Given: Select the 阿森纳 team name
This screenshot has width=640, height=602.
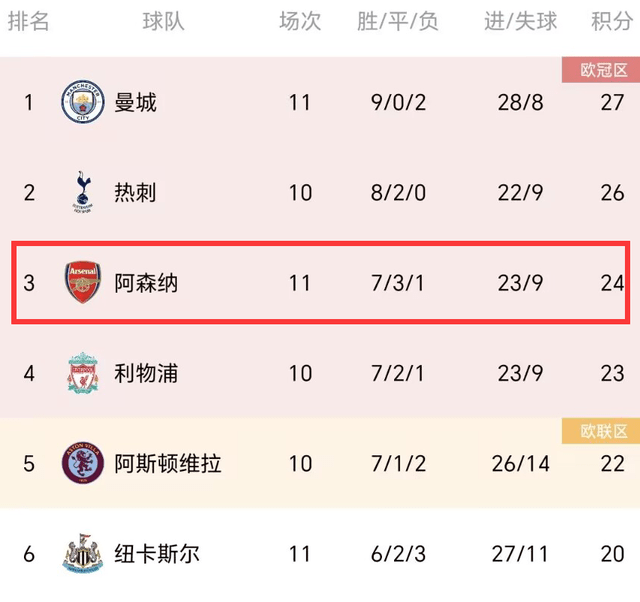Looking at the screenshot, I should (x=146, y=283).
